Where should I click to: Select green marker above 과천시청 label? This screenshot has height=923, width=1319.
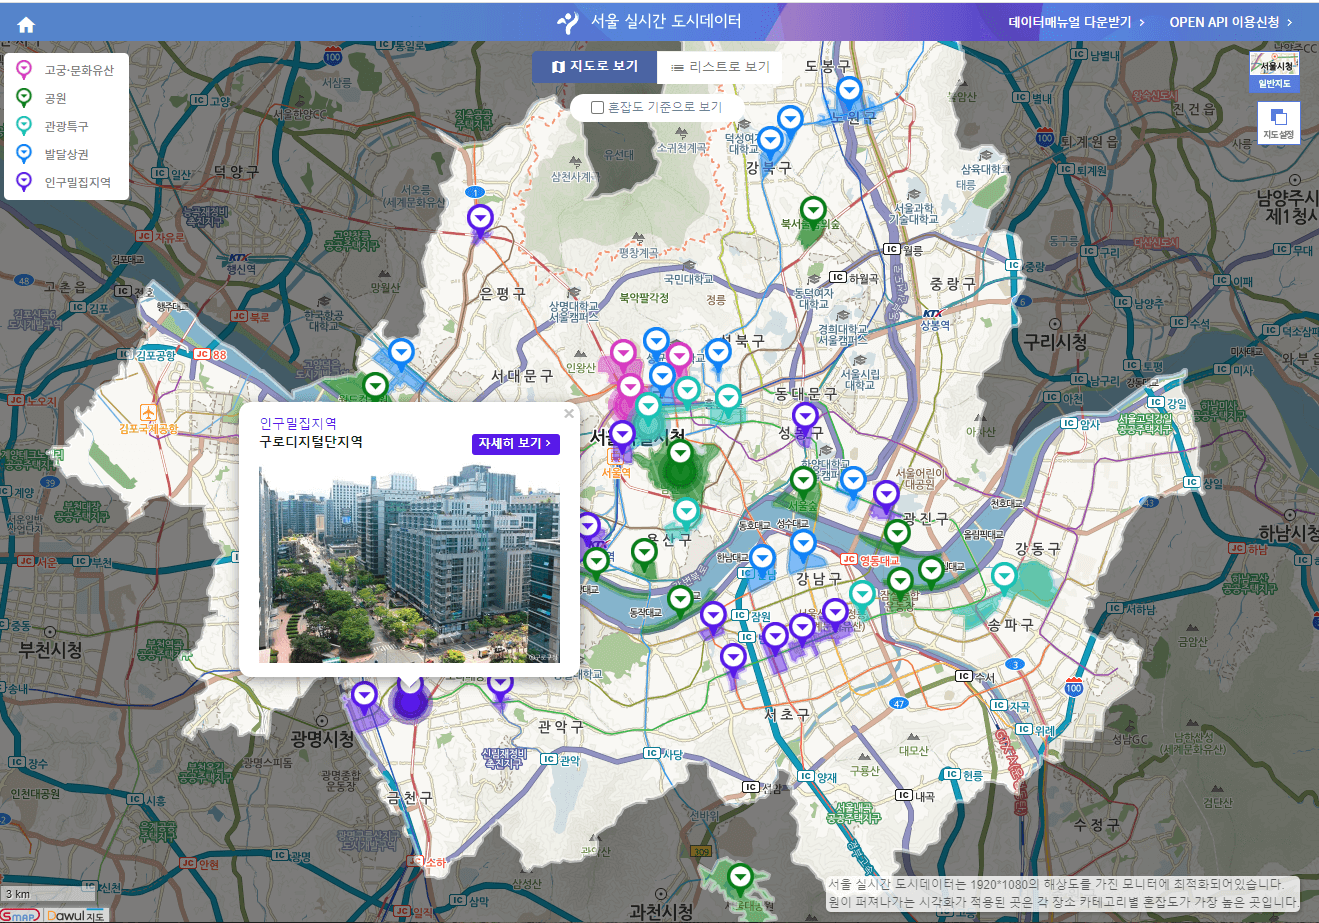pyautogui.click(x=740, y=880)
